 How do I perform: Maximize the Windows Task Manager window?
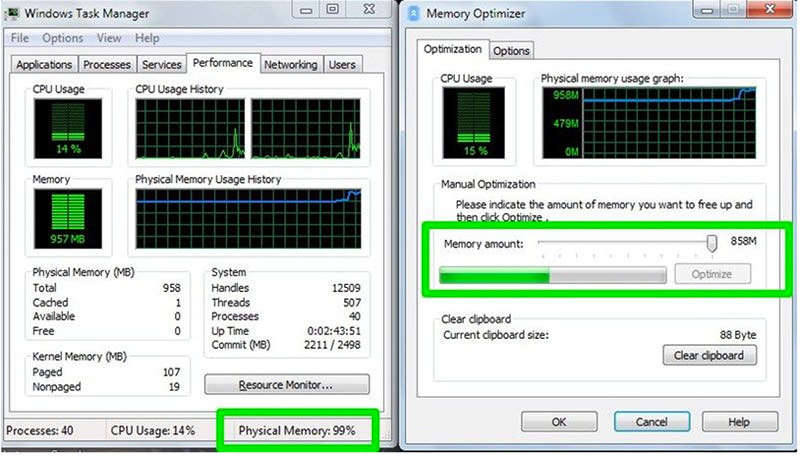coord(333,10)
